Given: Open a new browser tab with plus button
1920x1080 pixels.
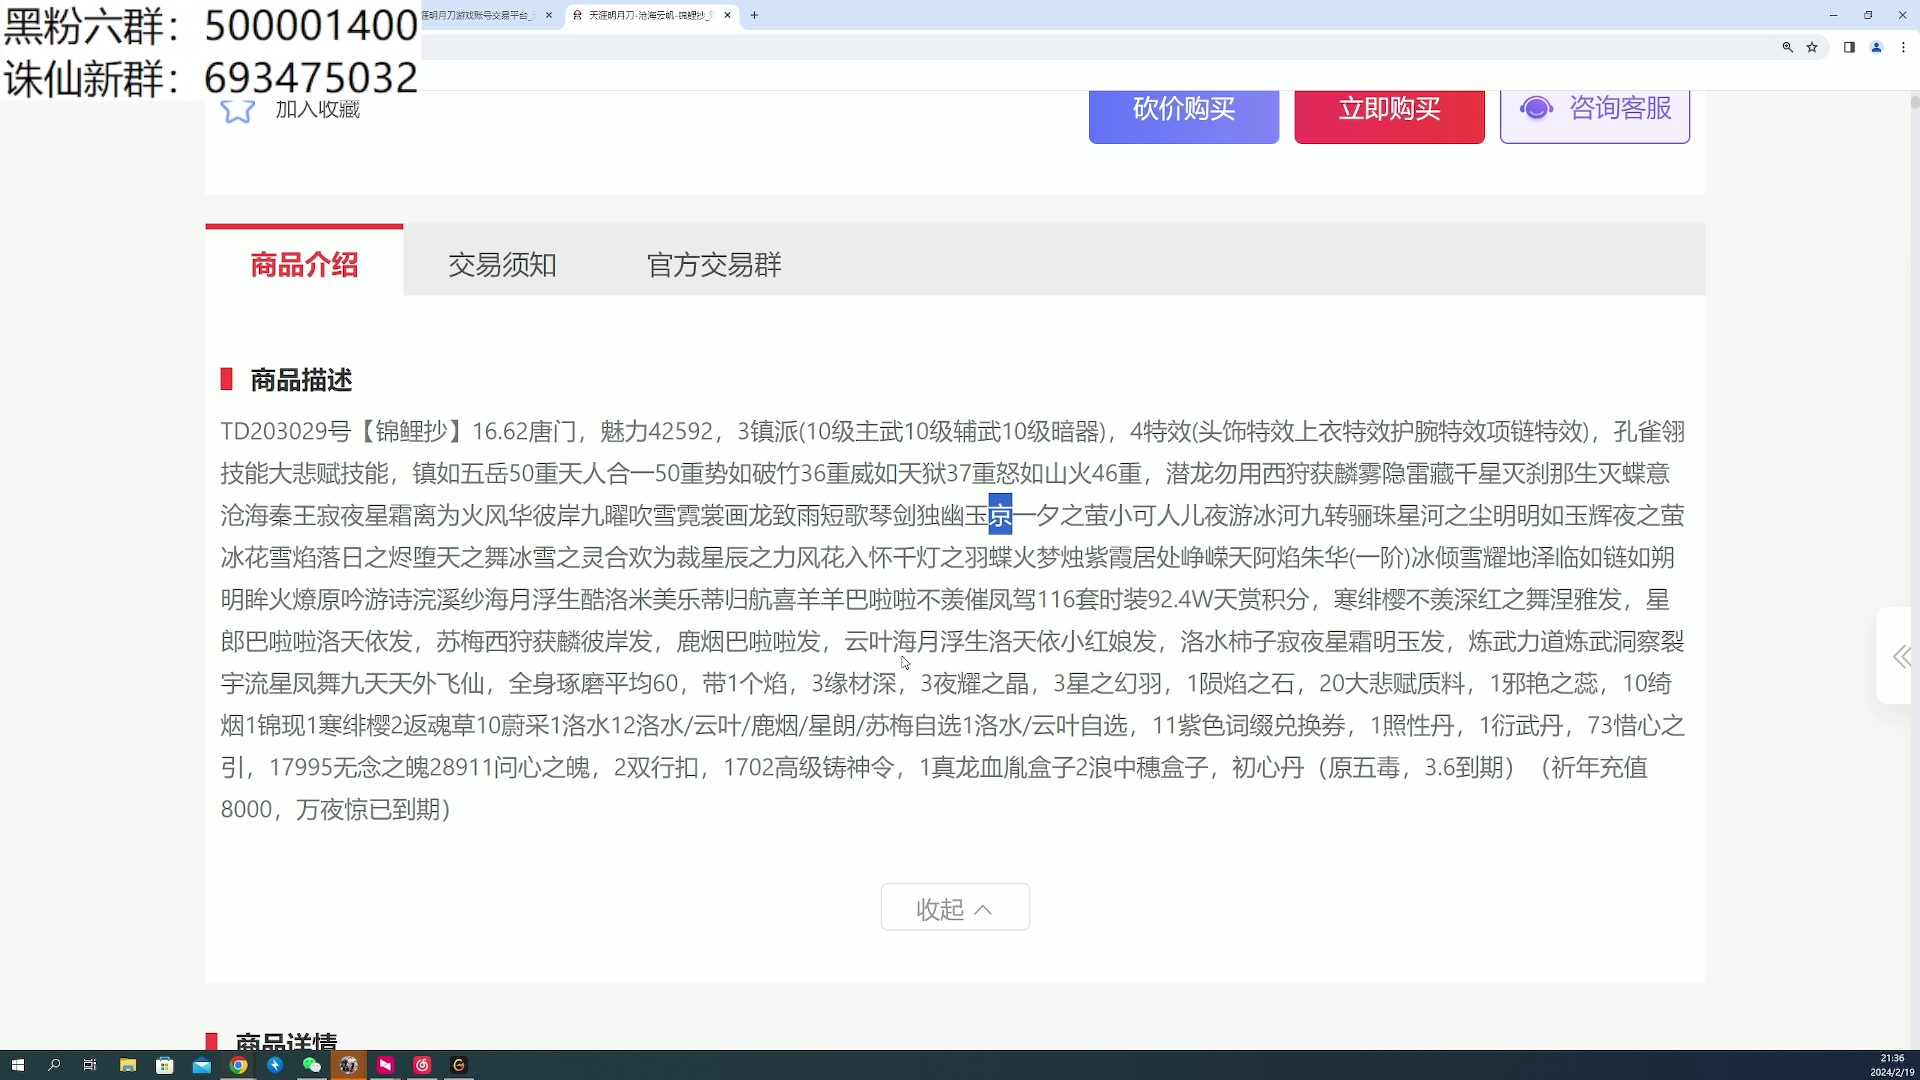Looking at the screenshot, I should [756, 15].
